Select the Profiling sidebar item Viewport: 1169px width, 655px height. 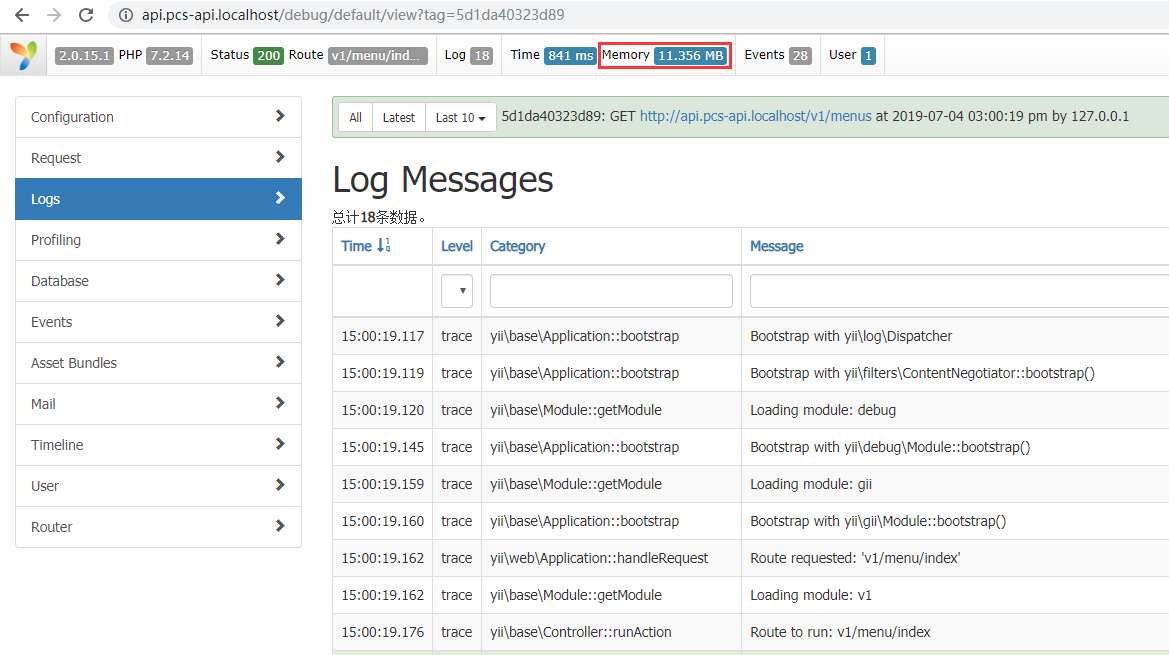coord(158,240)
